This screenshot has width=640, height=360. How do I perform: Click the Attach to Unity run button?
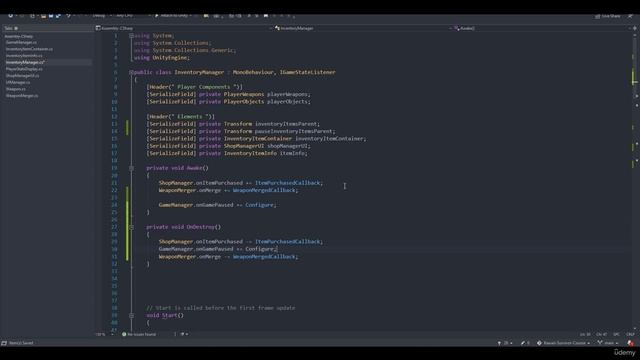pos(172,16)
